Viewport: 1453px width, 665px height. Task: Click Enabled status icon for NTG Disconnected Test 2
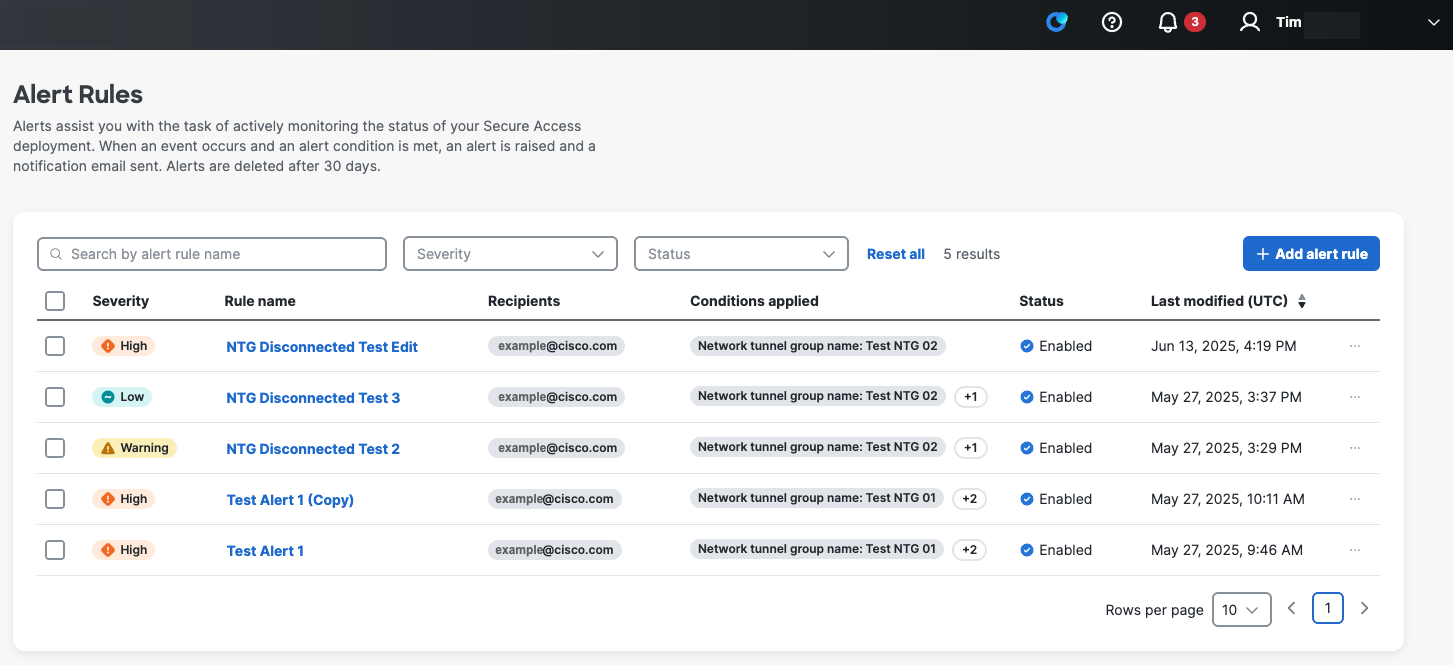[1026, 448]
